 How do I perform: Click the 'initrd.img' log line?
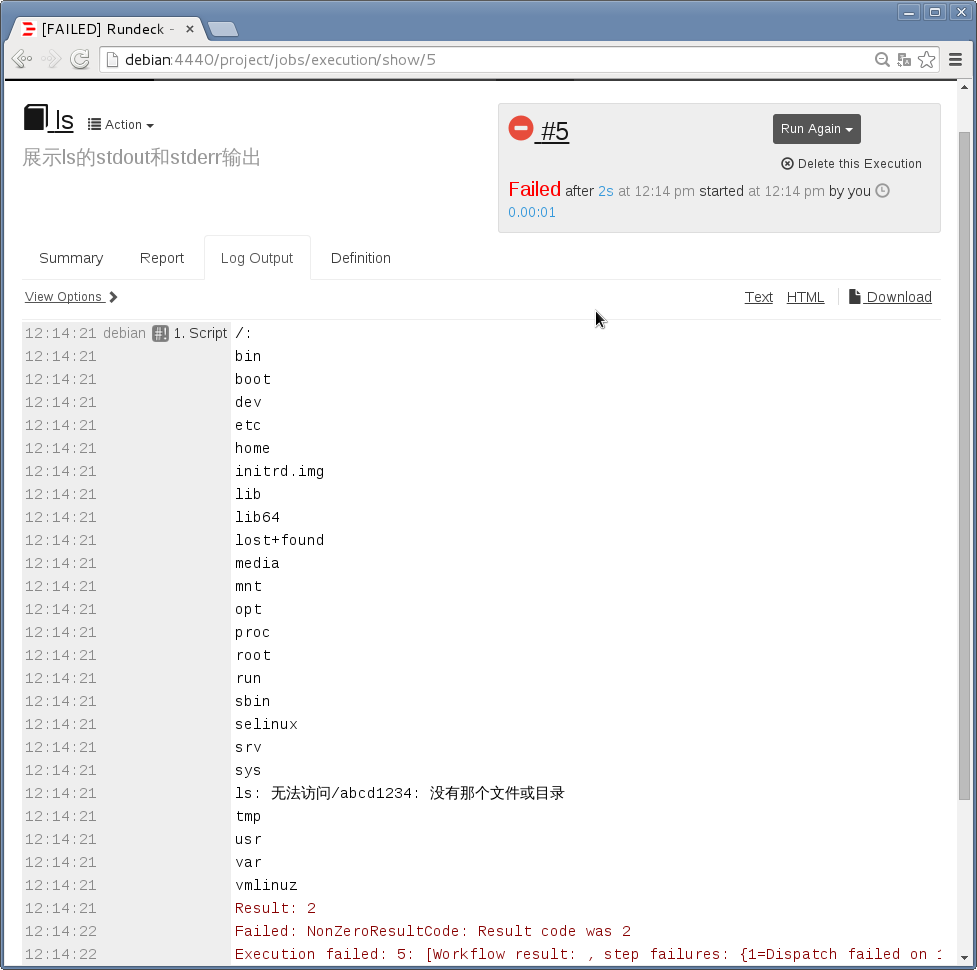(x=279, y=472)
